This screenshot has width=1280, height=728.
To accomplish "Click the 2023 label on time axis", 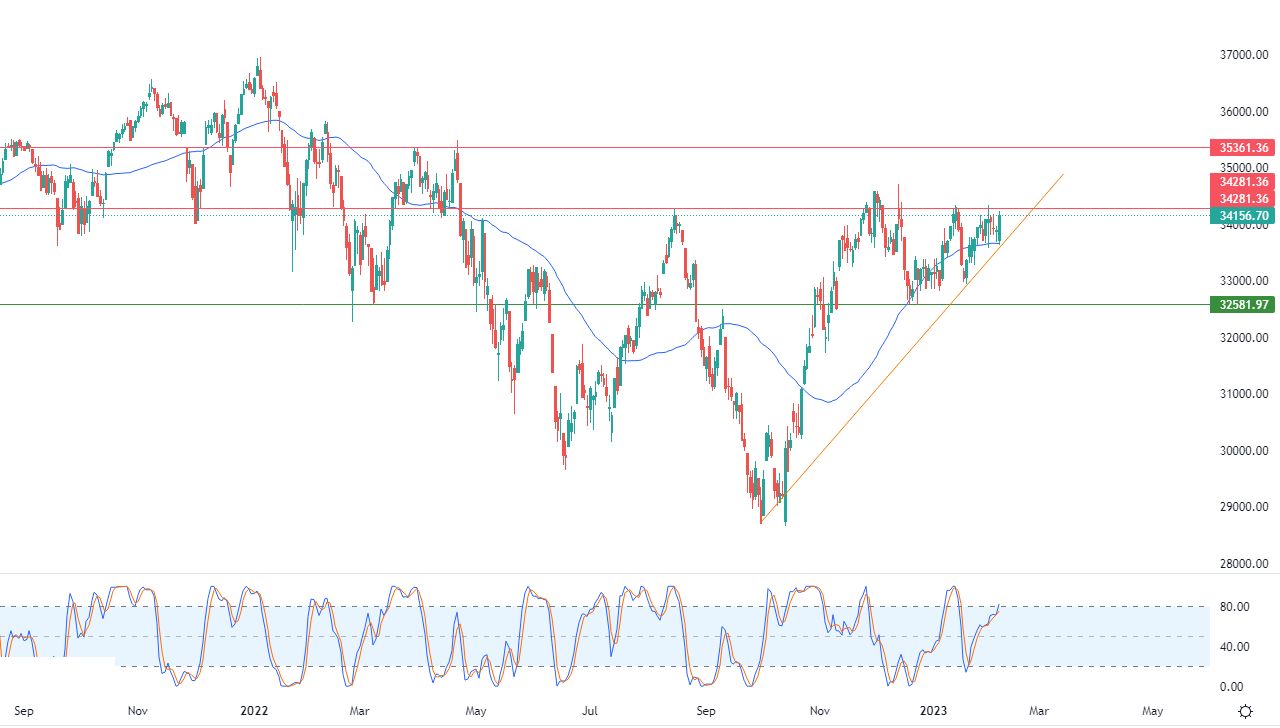I will coord(931,711).
